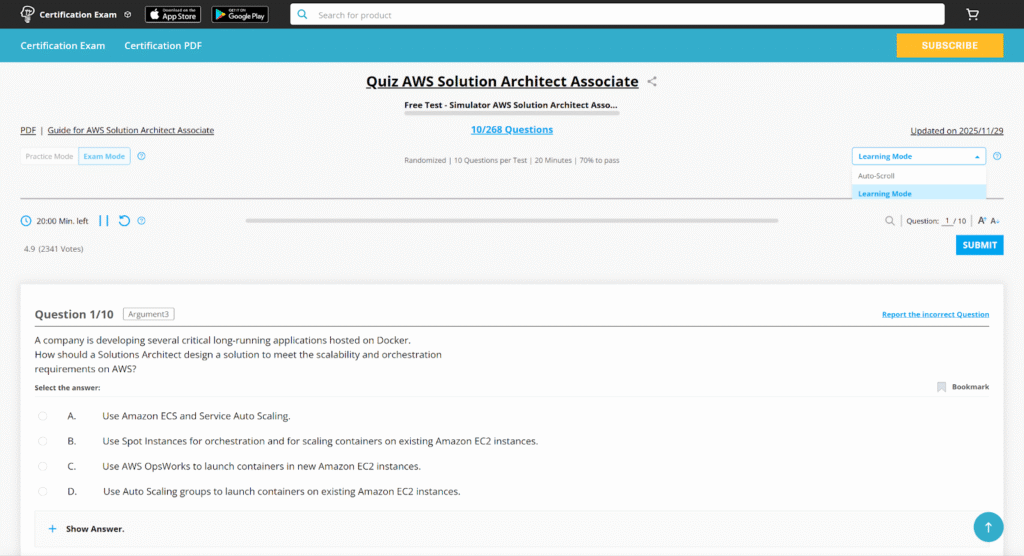Click the share icon beside quiz title
Viewport: 1024px width, 556px height.
652,82
